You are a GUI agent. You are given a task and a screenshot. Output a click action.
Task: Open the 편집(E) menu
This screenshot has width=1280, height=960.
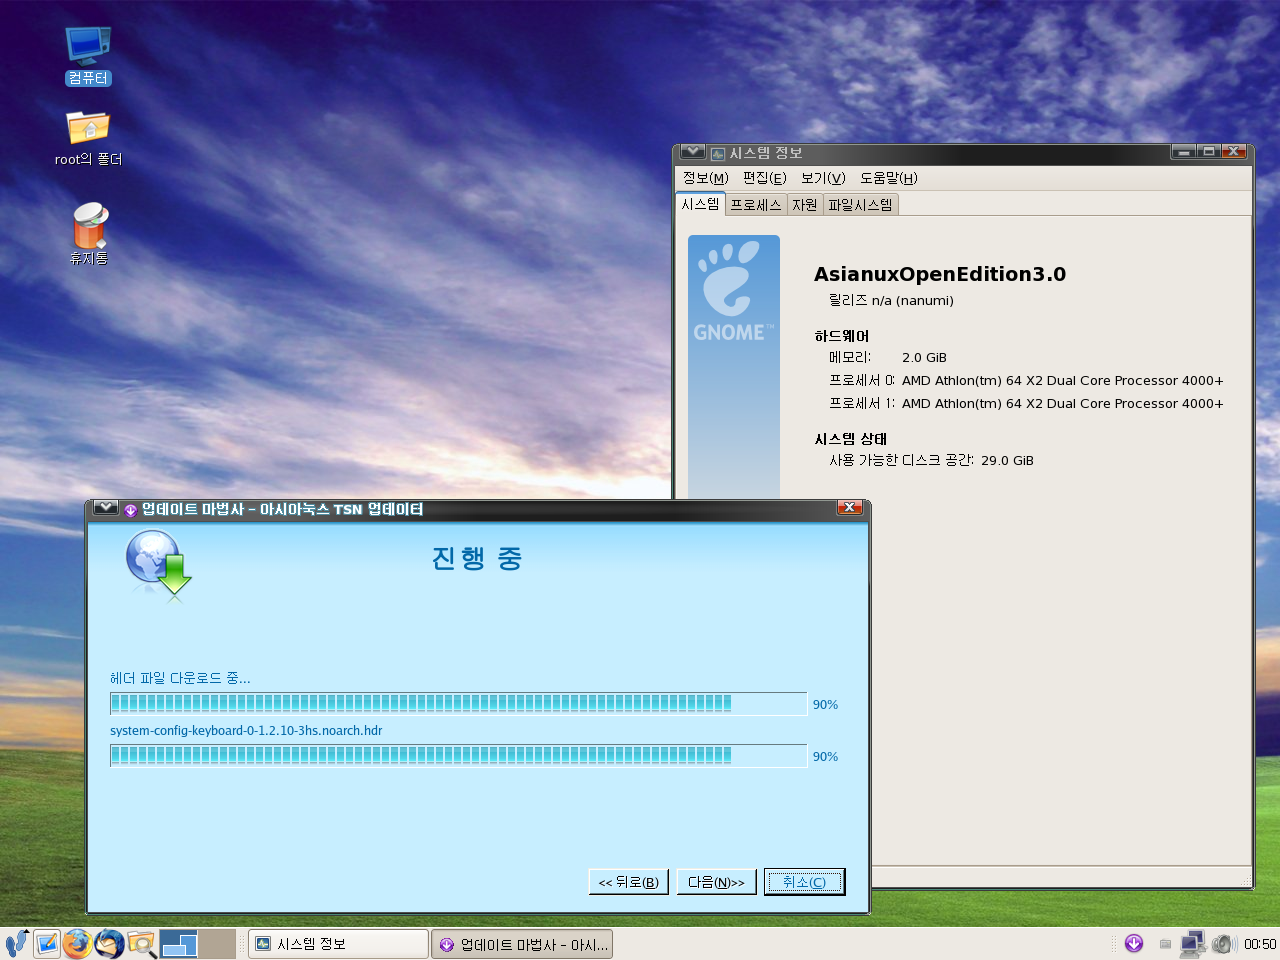click(x=764, y=178)
